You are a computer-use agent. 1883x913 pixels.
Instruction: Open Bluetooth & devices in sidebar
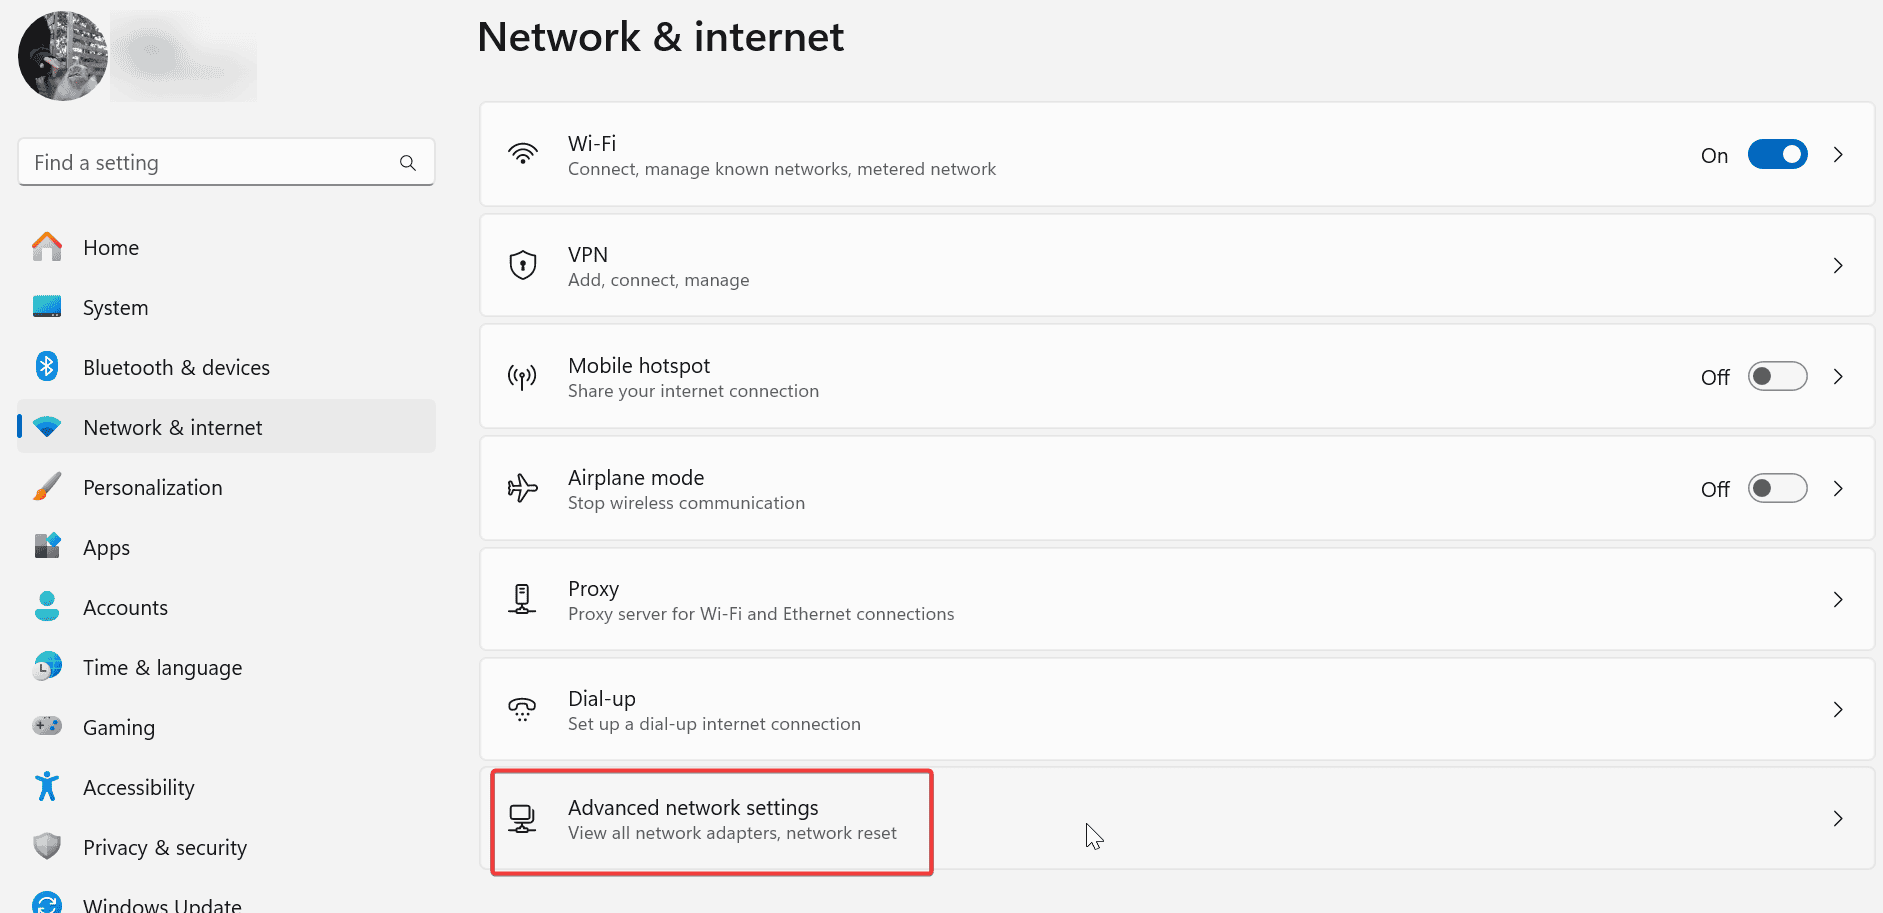point(176,368)
